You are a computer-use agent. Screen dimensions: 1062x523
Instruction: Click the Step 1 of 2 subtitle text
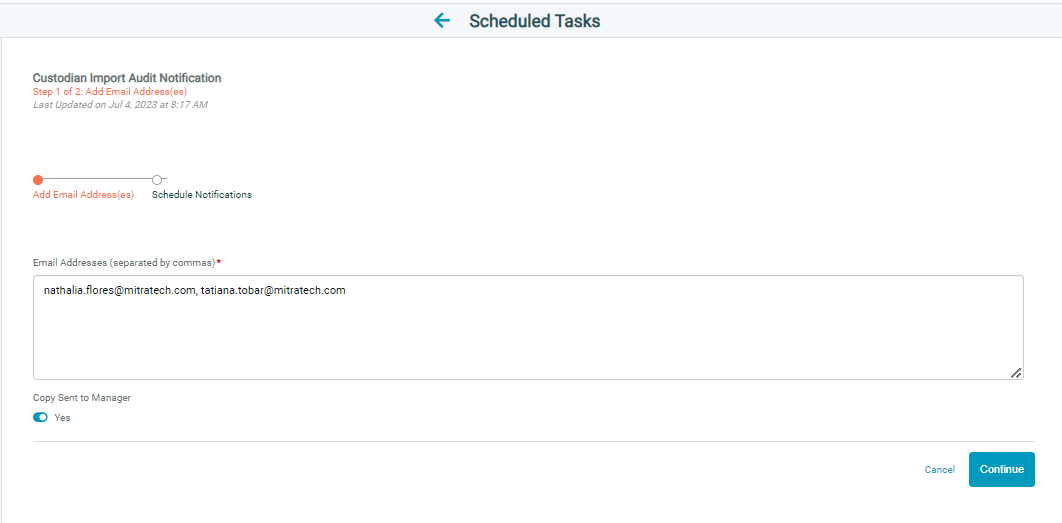(x=110, y=91)
